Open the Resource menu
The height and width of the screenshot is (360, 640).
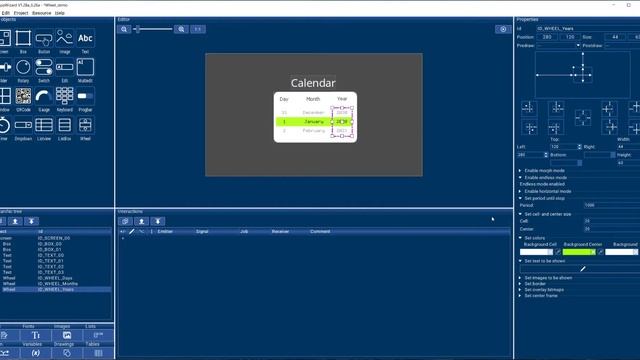coord(42,13)
